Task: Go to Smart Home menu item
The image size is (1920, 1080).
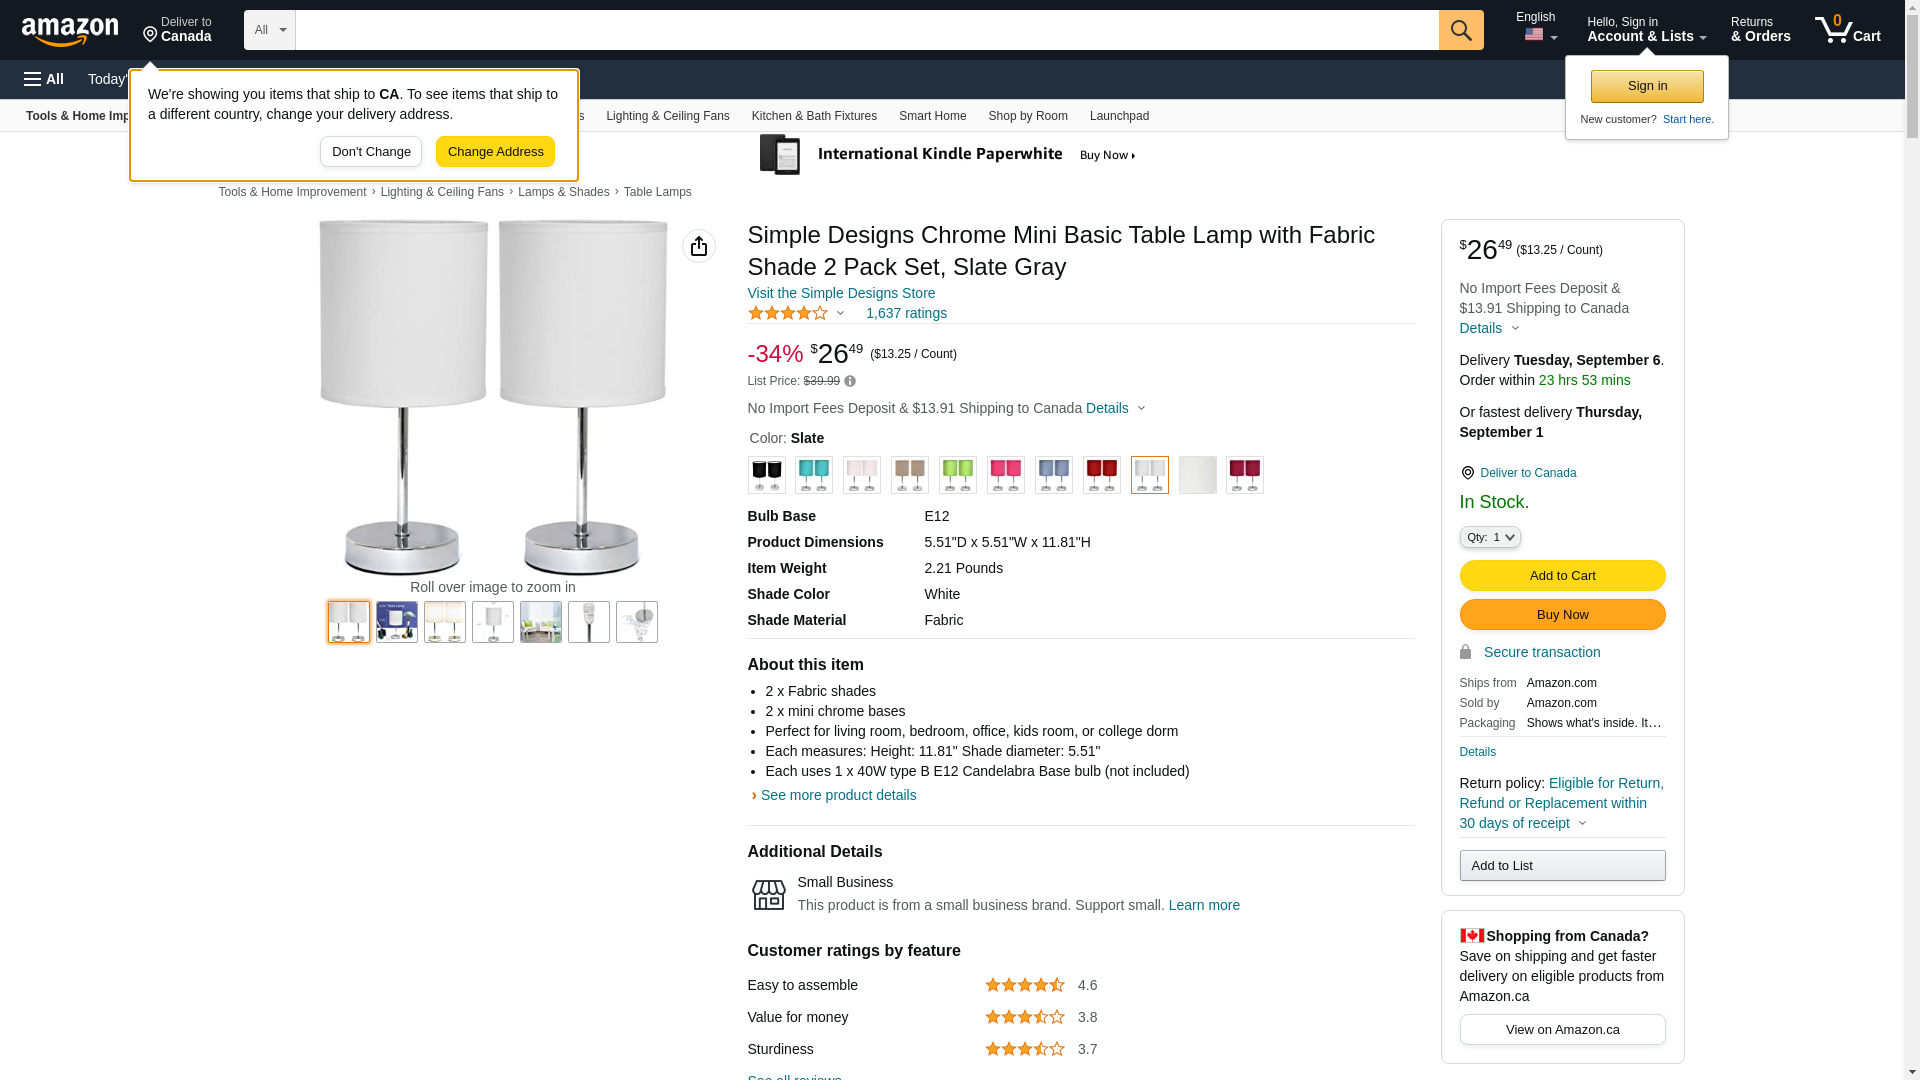Action: (x=932, y=116)
